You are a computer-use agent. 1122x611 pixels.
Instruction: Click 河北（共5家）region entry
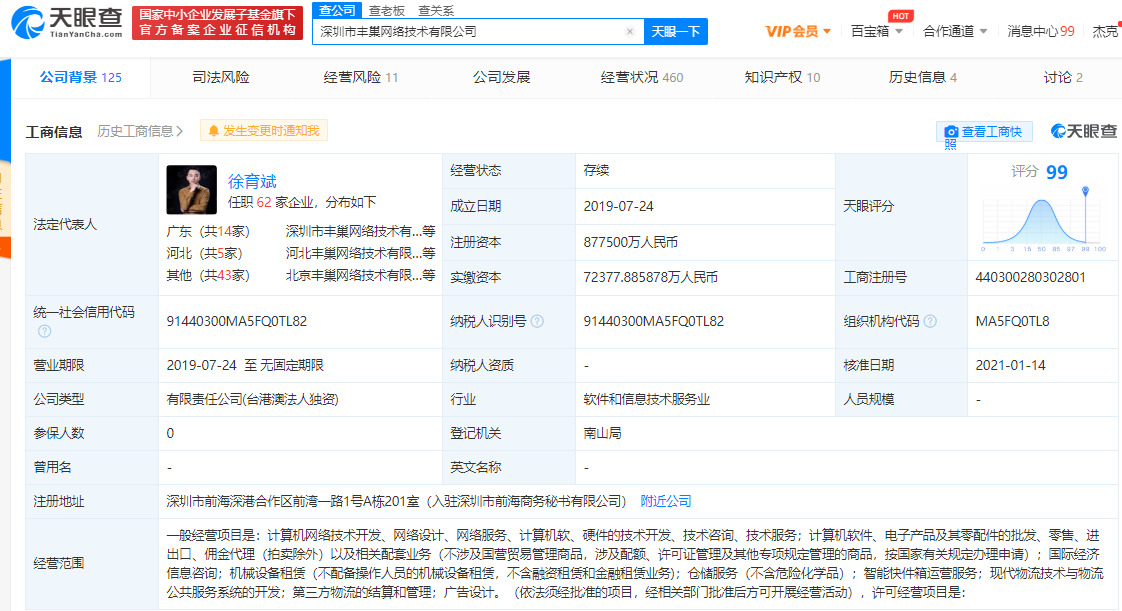pyautogui.click(x=205, y=253)
